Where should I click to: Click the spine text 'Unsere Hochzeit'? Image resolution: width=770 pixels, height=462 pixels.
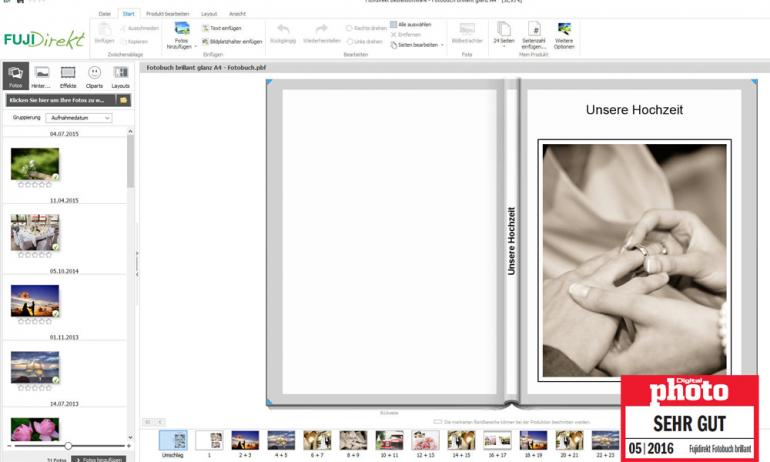point(511,241)
